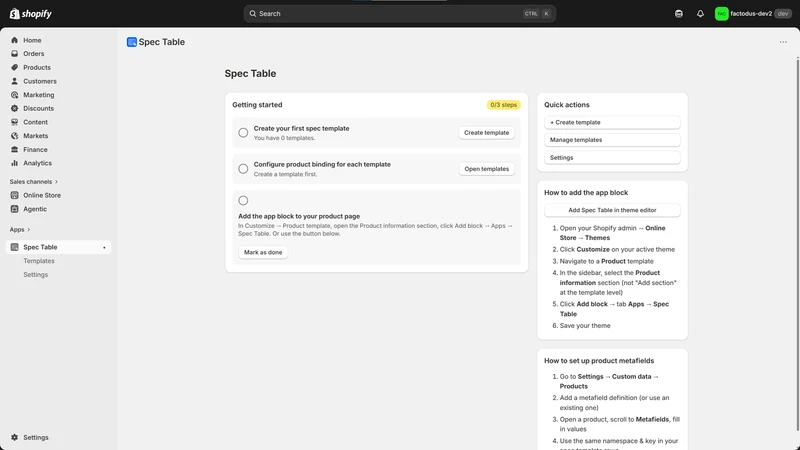The width and height of the screenshot is (800, 450).
Task: Click the search magnifier icon
Action: [x=253, y=14]
